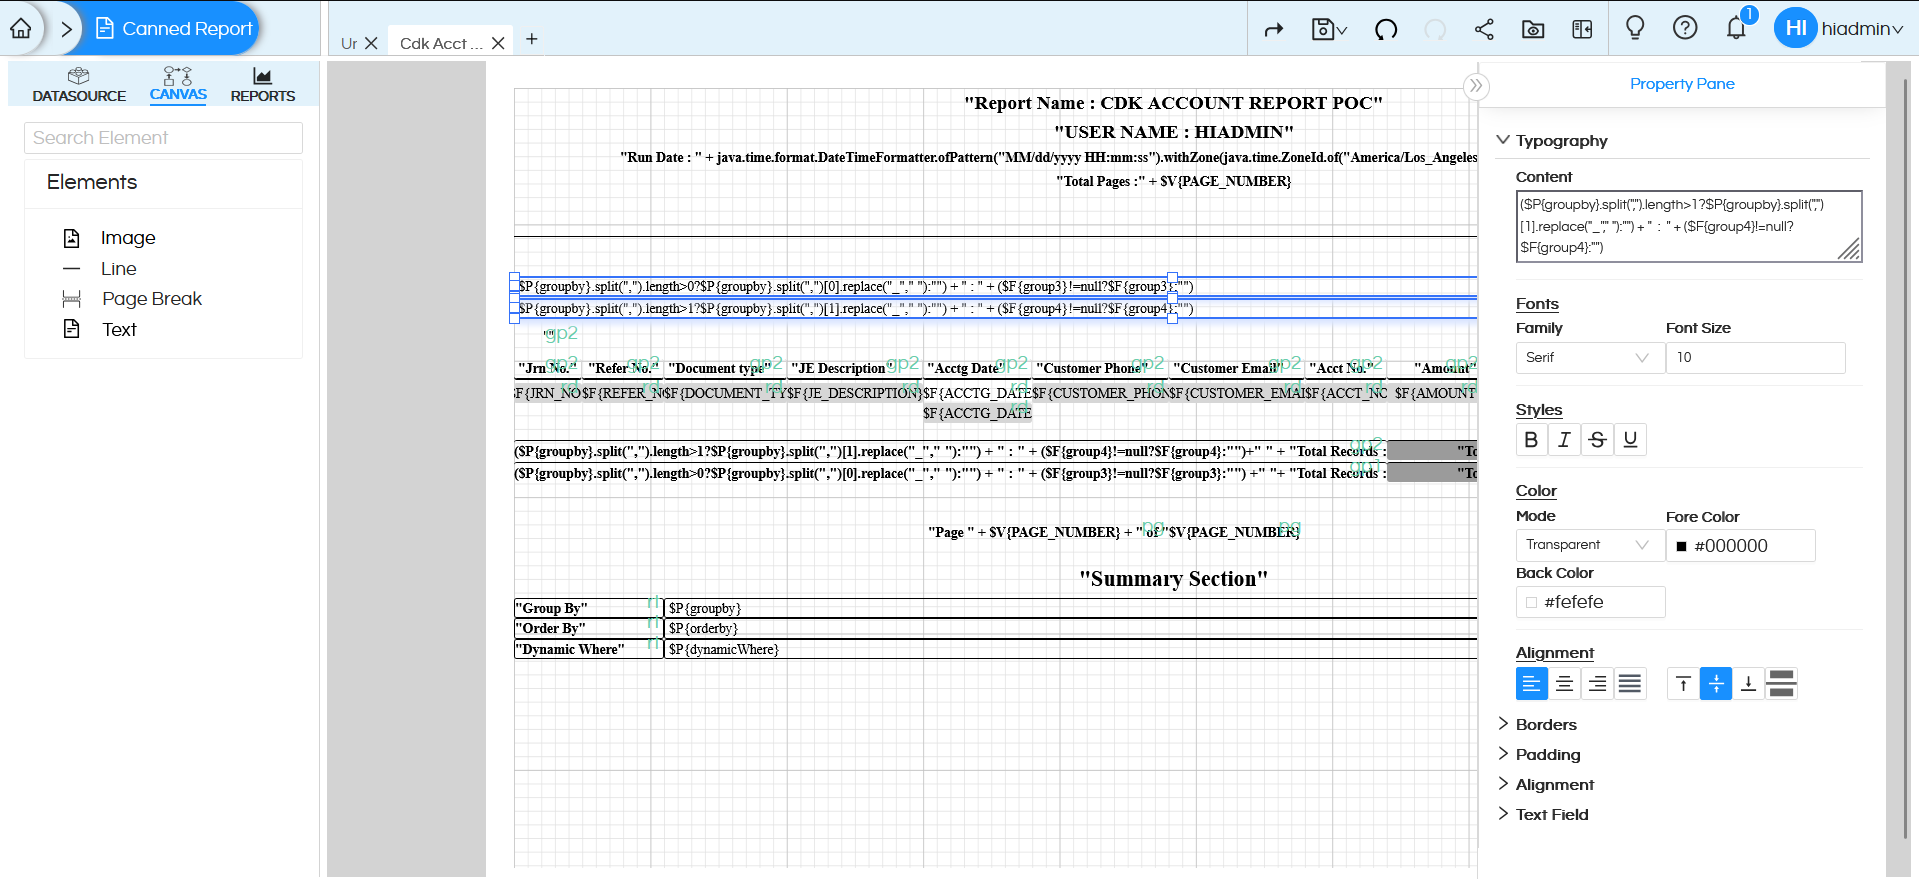
Task: Open the font Family dropdown
Action: [1590, 358]
